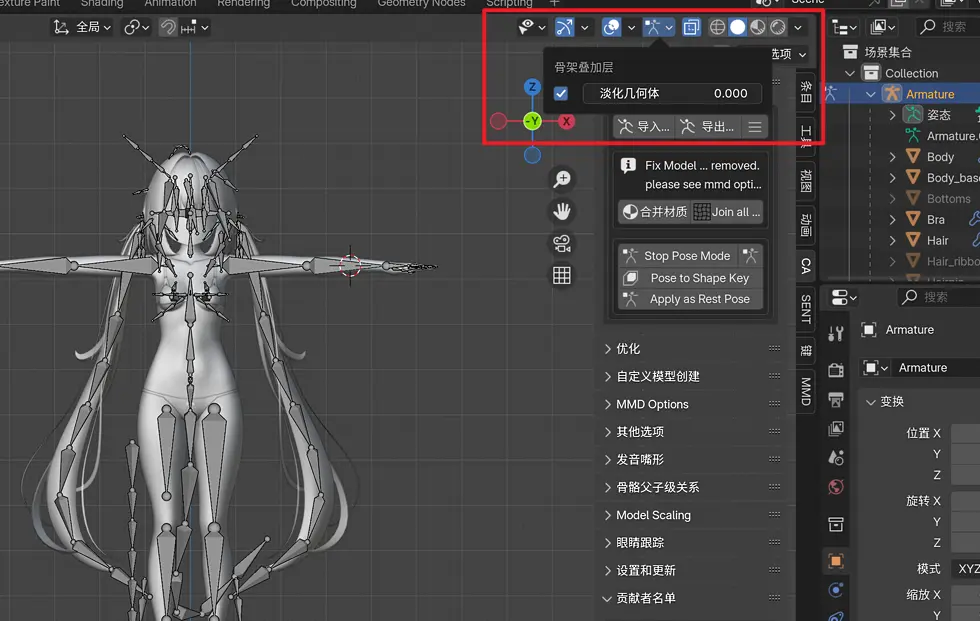Toggle the overlays display button
Image resolution: width=980 pixels, height=621 pixels.
[x=611, y=27]
